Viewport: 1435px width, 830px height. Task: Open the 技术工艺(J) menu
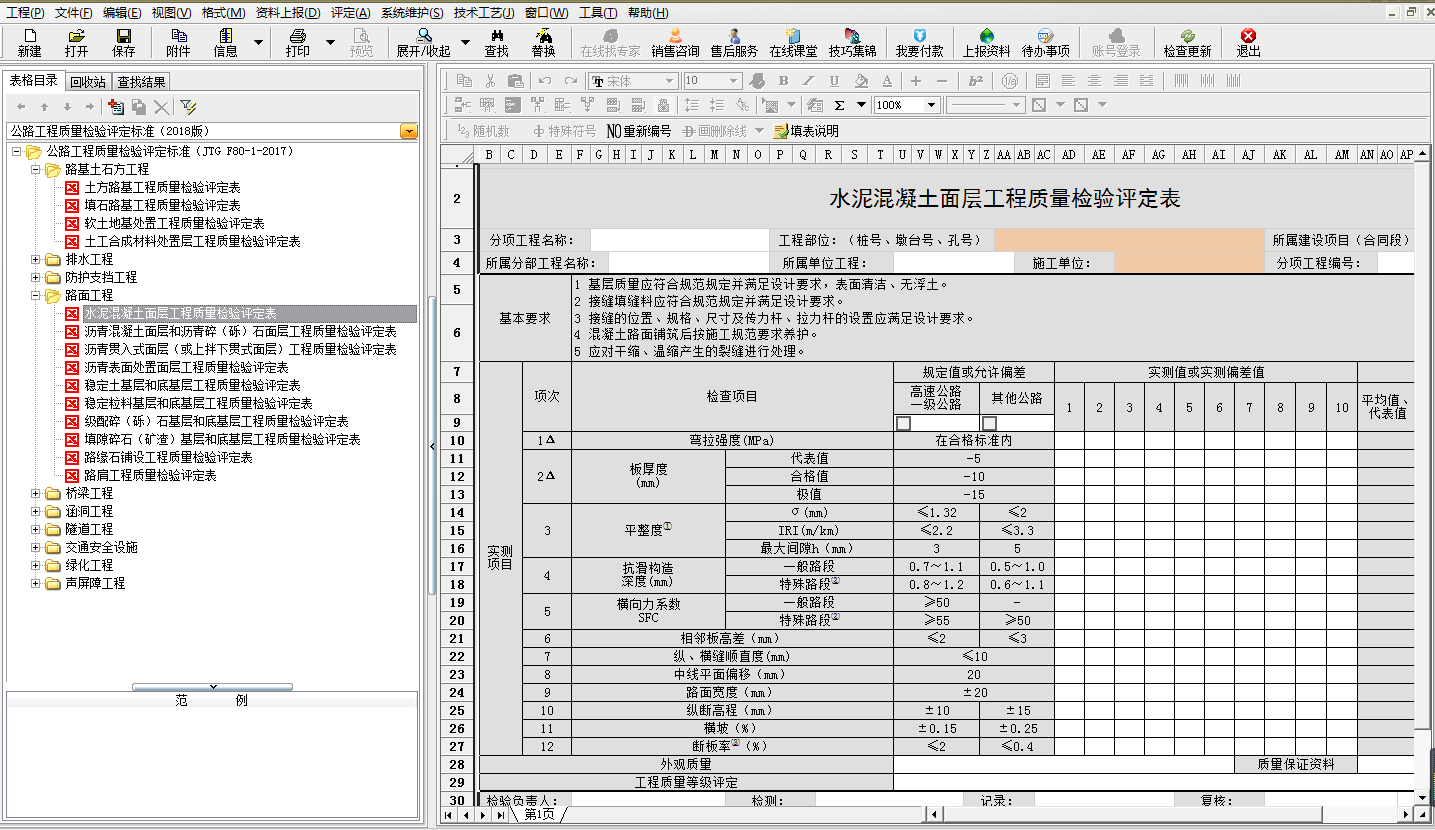(x=484, y=13)
